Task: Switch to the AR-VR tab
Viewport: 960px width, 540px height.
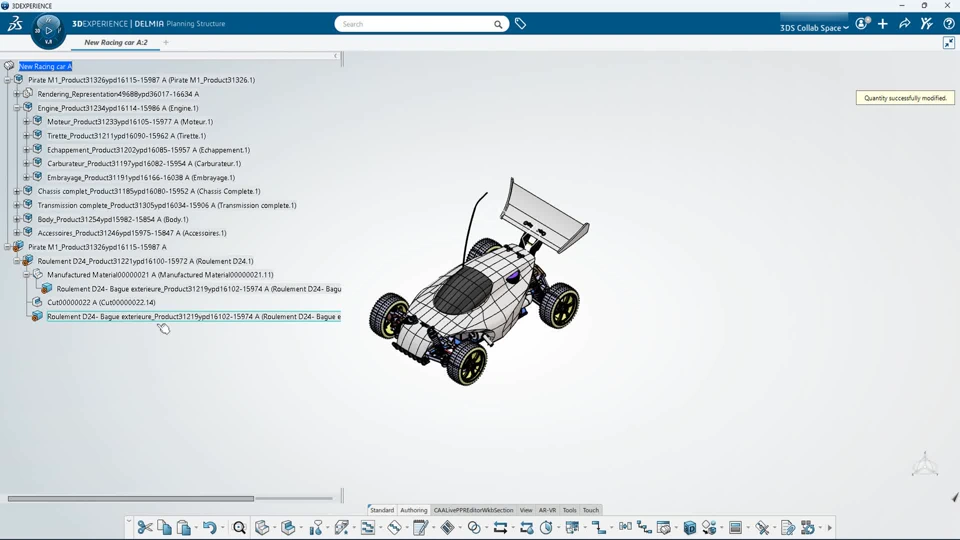Action: [x=547, y=510]
